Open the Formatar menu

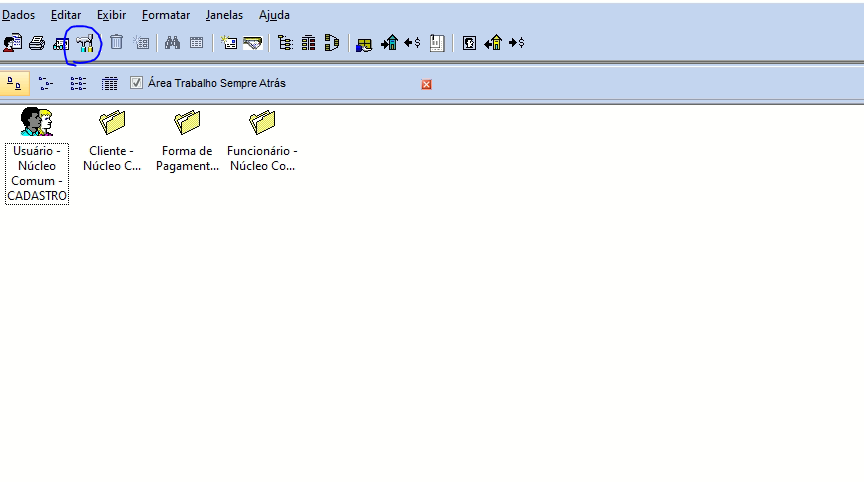coord(166,15)
